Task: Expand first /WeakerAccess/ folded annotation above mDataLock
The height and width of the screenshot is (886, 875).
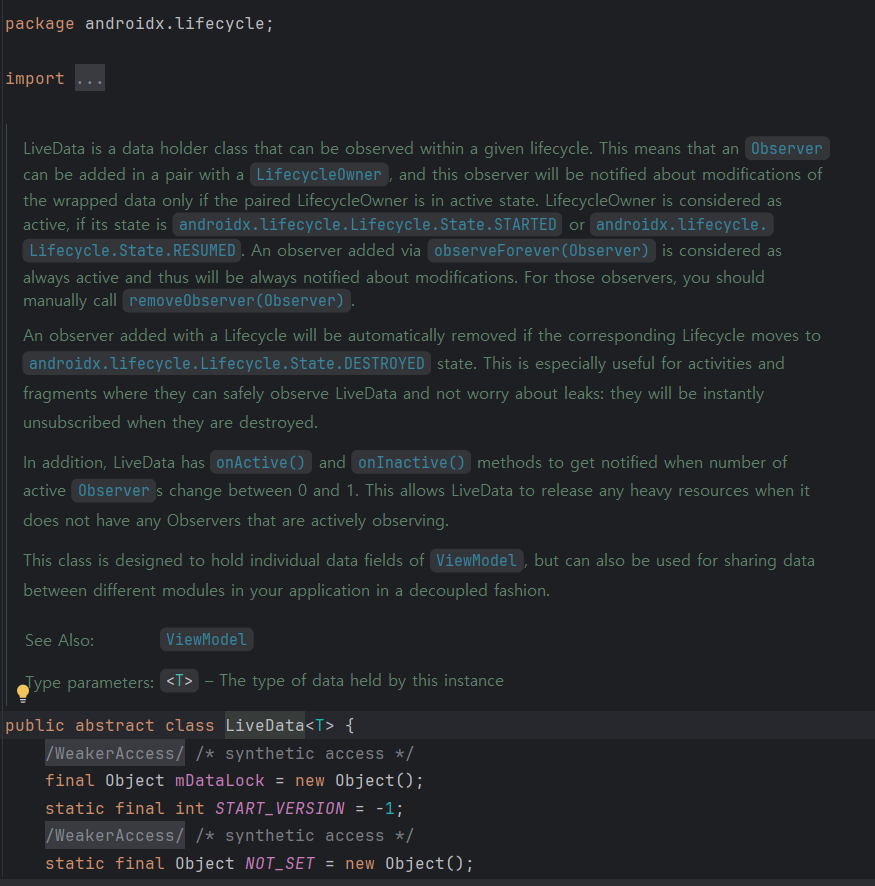Action: tap(115, 753)
